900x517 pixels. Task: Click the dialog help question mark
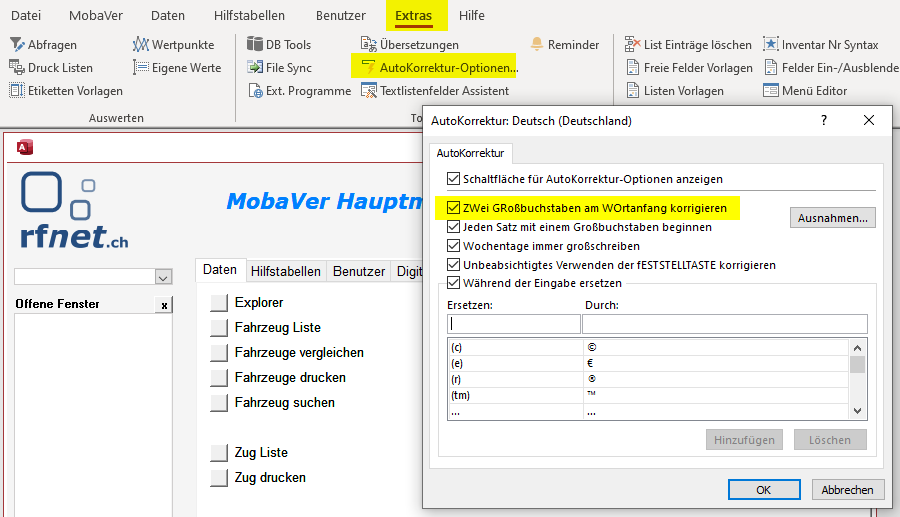824,120
